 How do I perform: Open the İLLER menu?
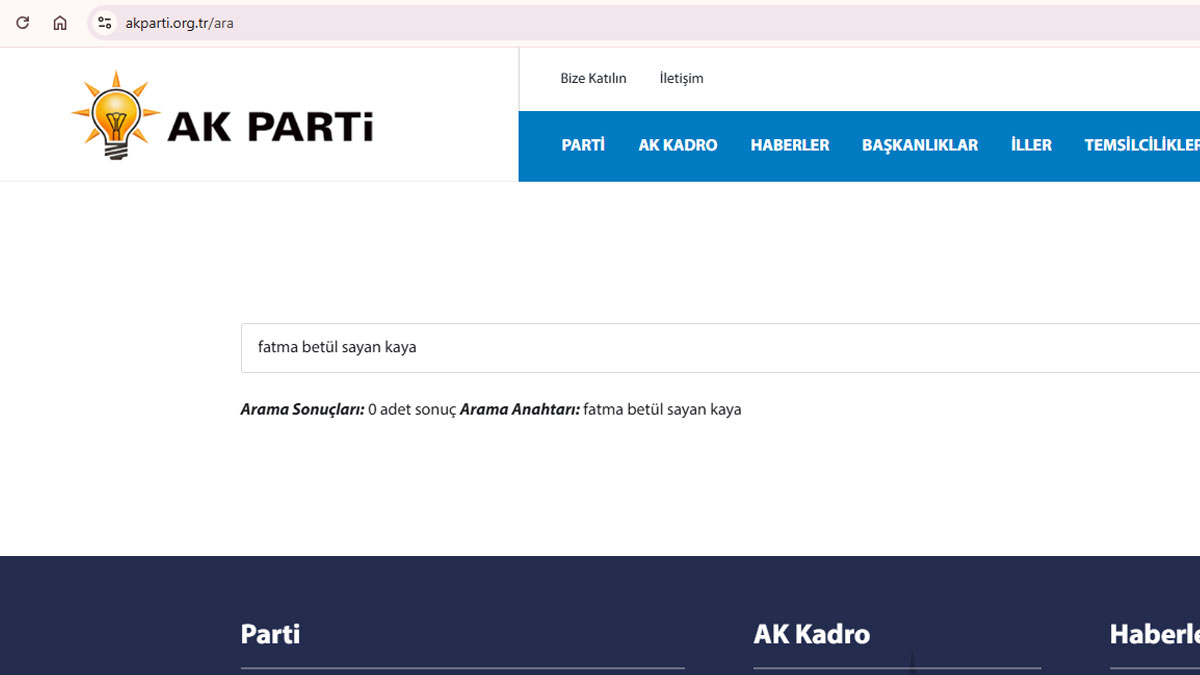[1031, 145]
